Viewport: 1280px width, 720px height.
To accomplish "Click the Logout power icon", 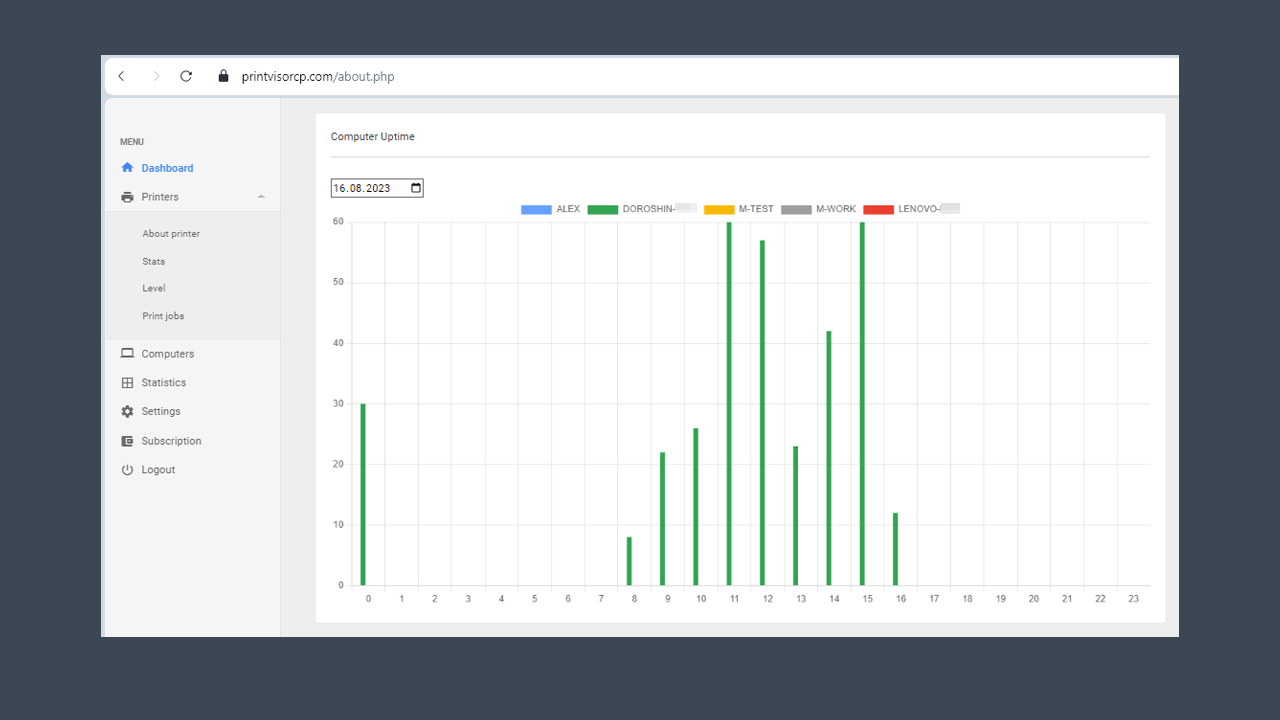I will [x=127, y=470].
